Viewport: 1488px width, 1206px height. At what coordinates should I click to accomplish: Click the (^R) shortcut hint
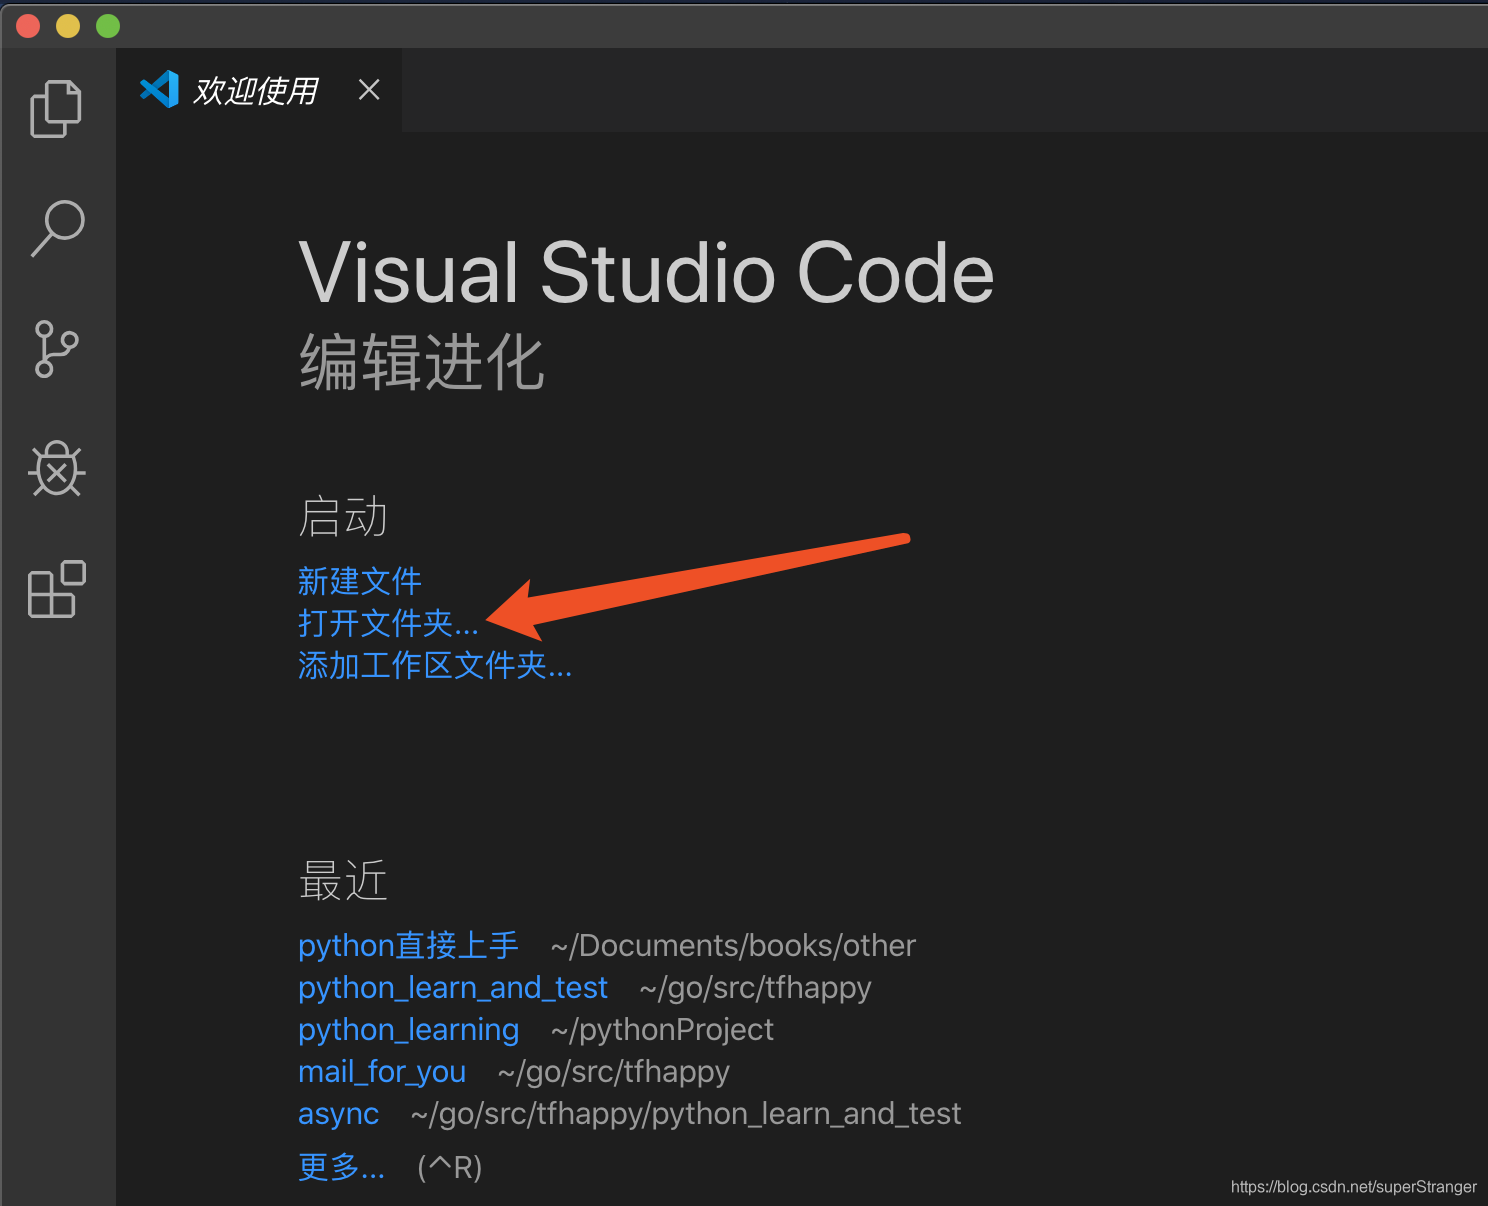pyautogui.click(x=450, y=1166)
